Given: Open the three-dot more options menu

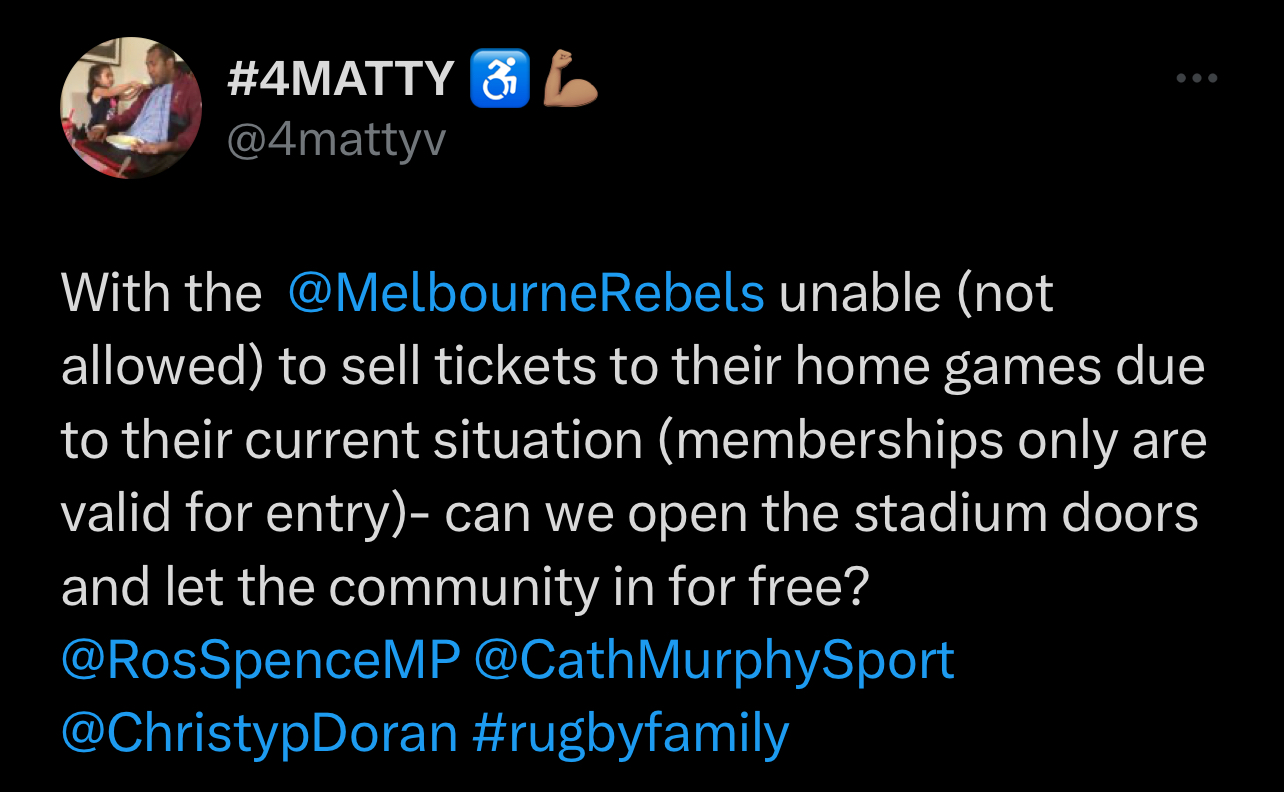Looking at the screenshot, I should (1196, 78).
